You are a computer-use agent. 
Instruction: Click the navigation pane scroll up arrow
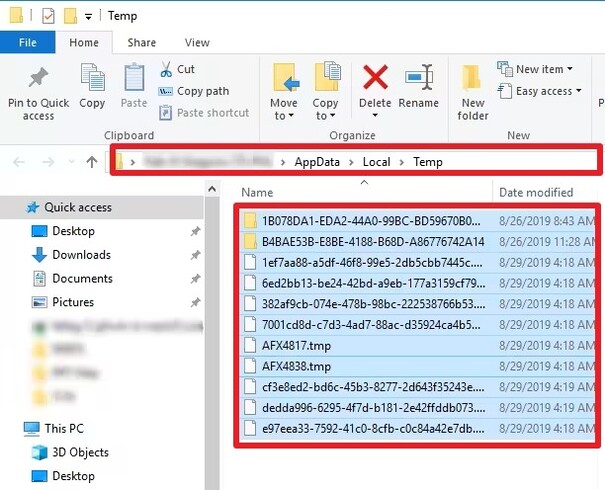point(212,189)
